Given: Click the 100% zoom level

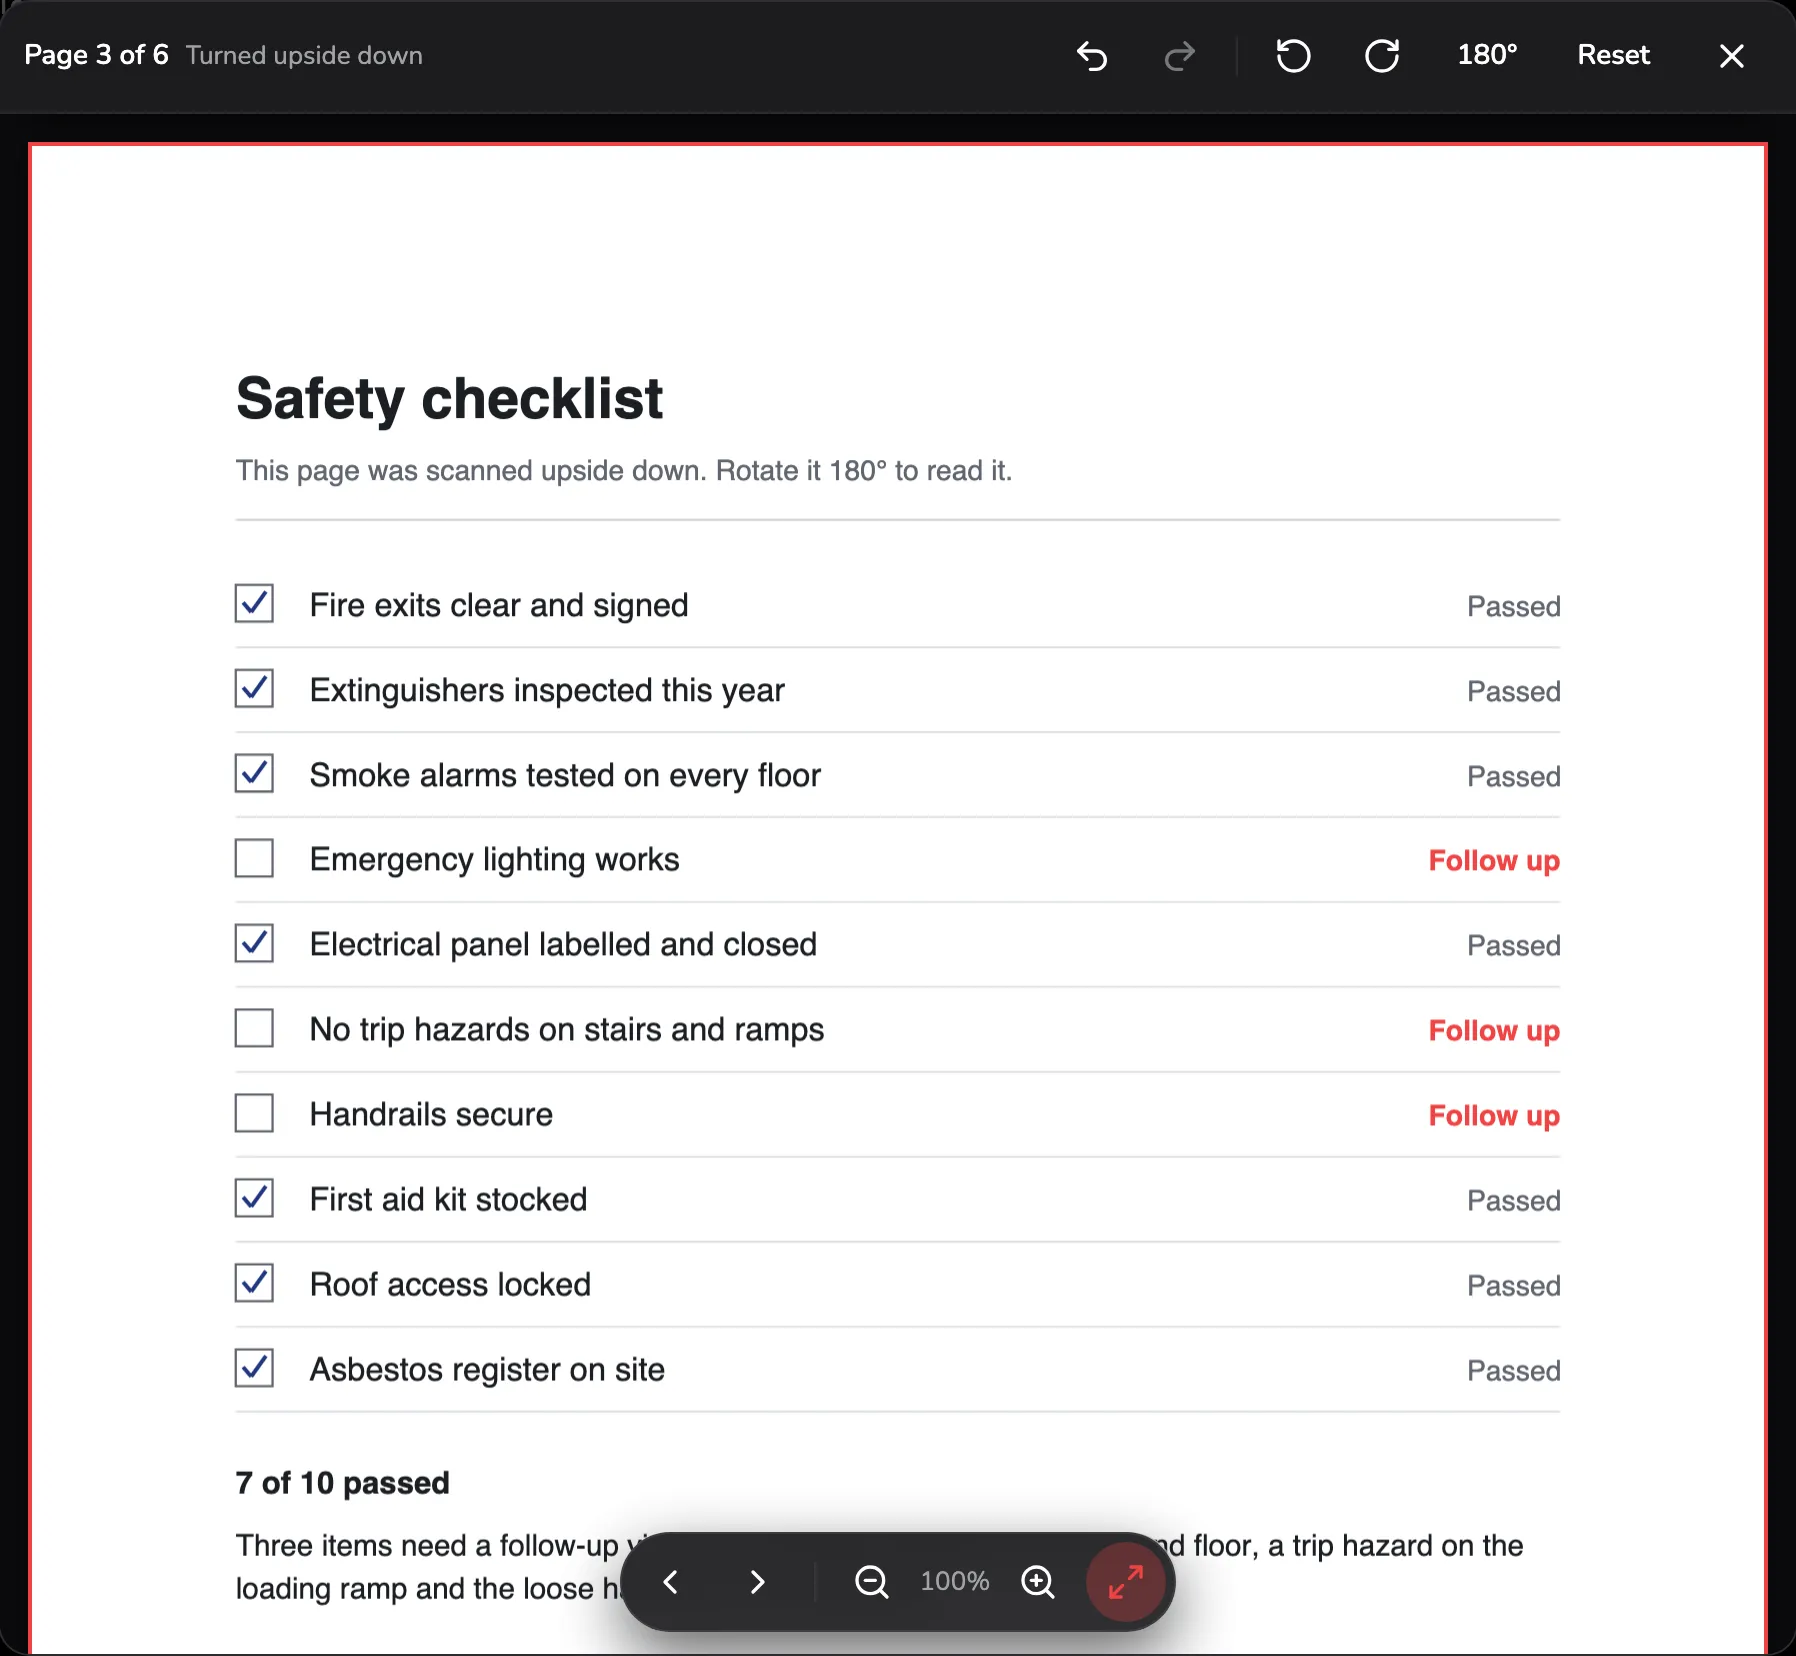Looking at the screenshot, I should (955, 1581).
